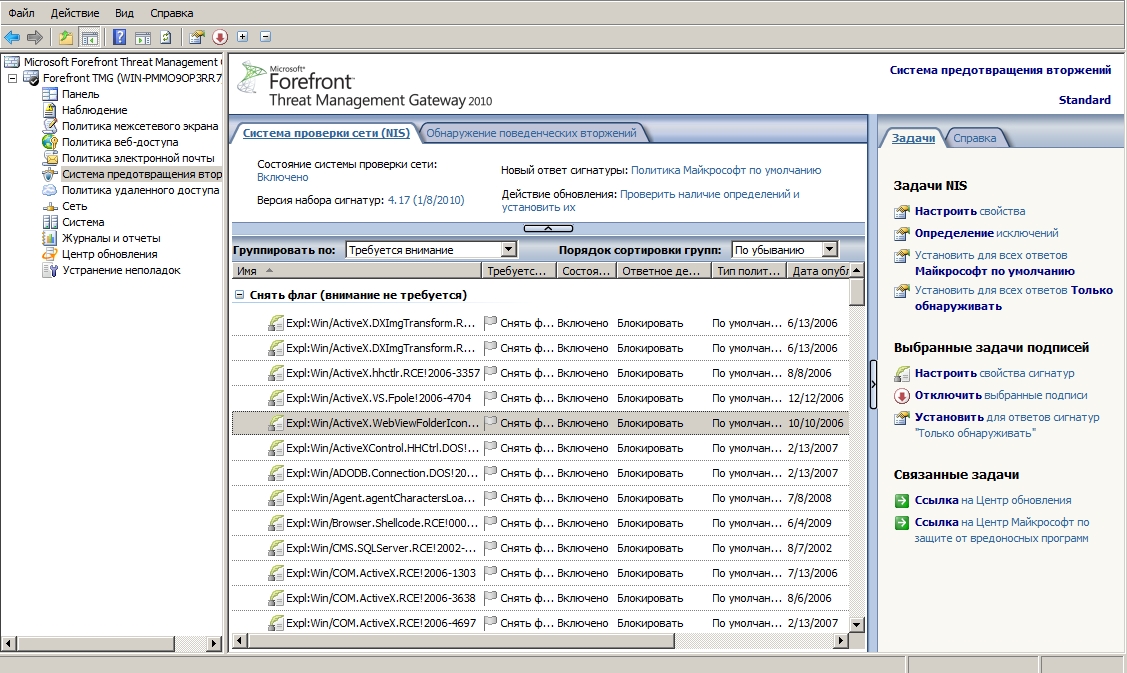This screenshot has width=1127, height=673.
Task: Click the signature list vertical scrollbar down arrow
Action: point(856,625)
